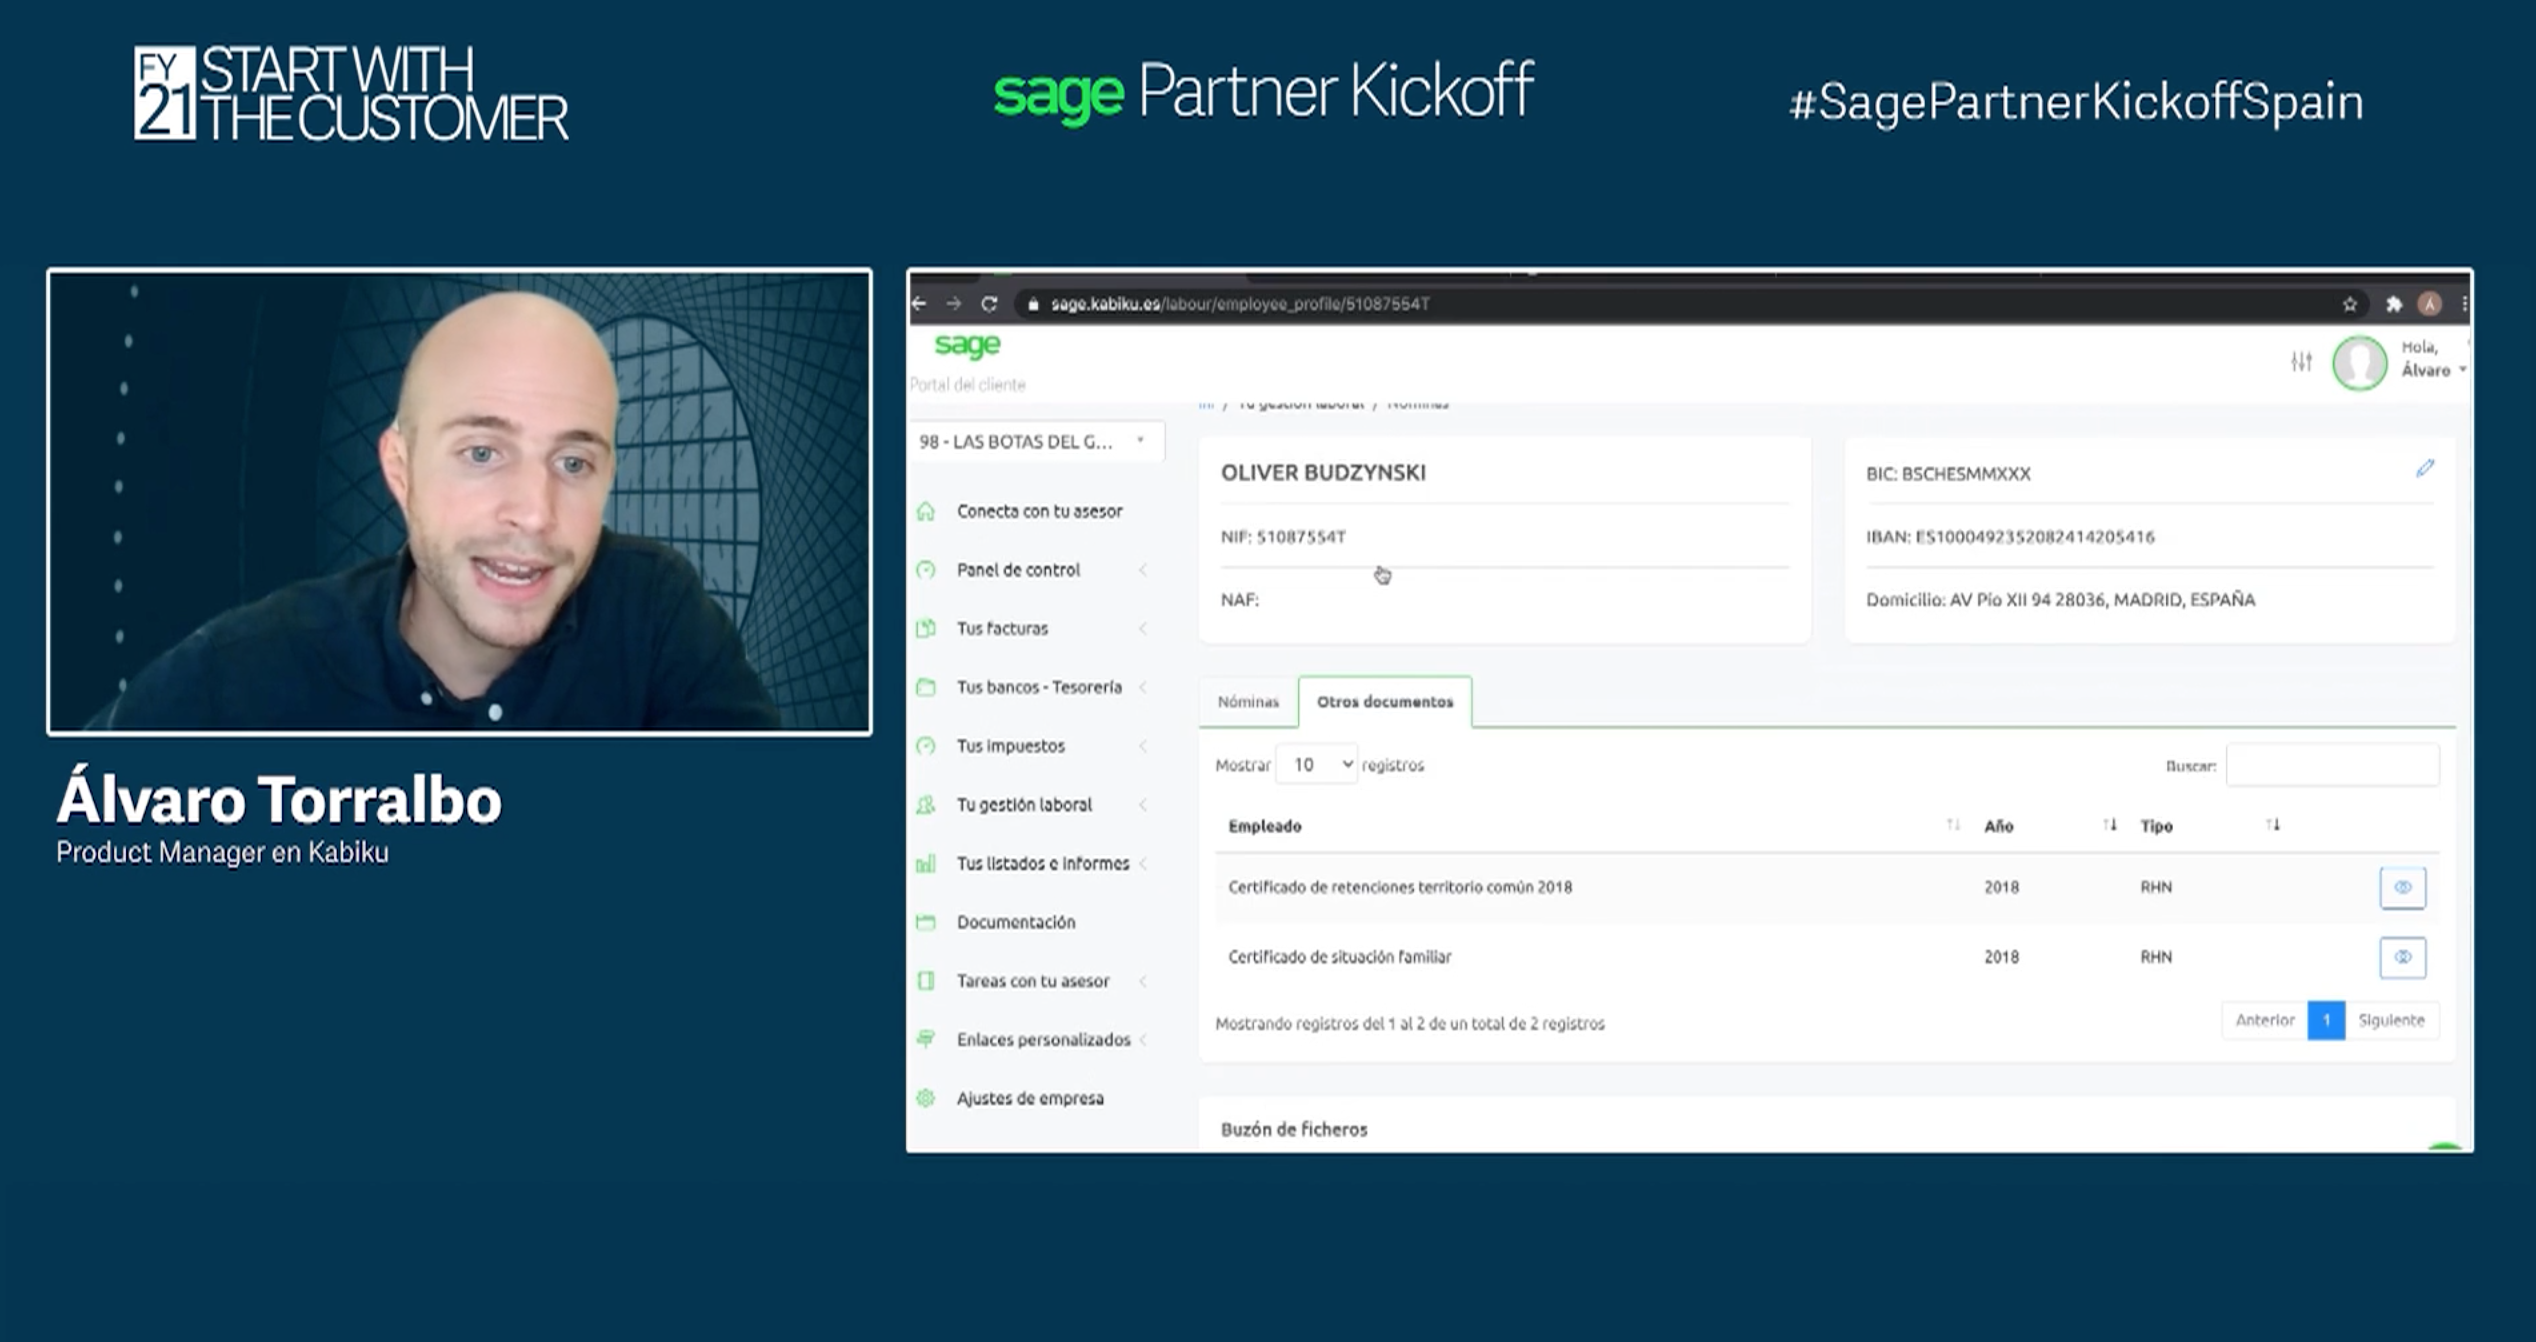Image resolution: width=2536 pixels, height=1342 pixels.
Task: Expand the Panel de control chevron
Action: pyautogui.click(x=1142, y=570)
